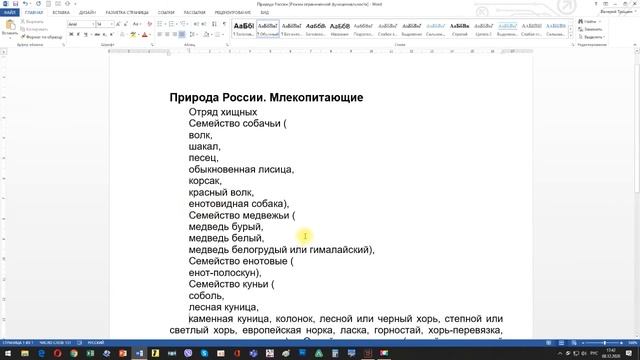
Task: Click the Replace (Заменить) command
Action: (590, 29)
